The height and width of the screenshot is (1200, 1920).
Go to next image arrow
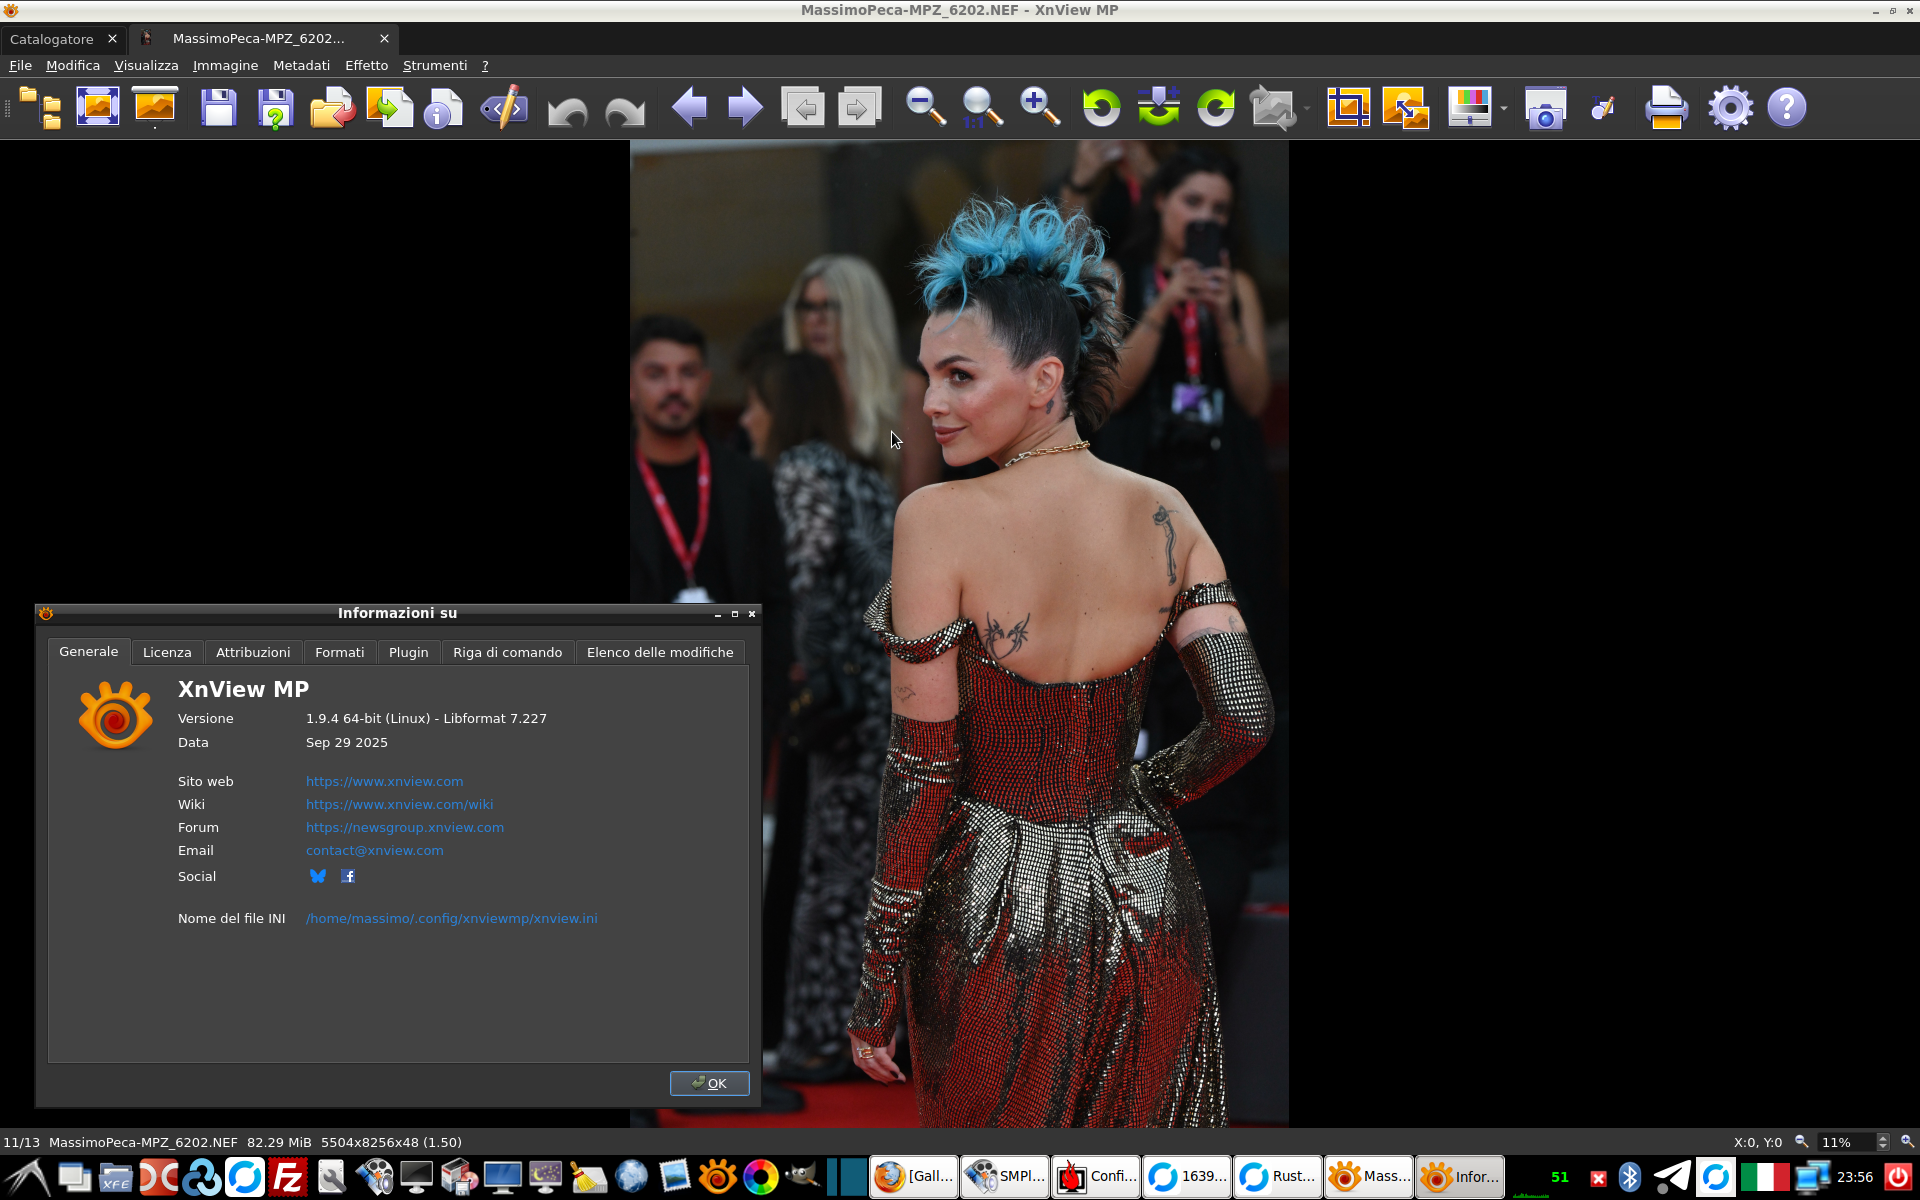point(745,107)
